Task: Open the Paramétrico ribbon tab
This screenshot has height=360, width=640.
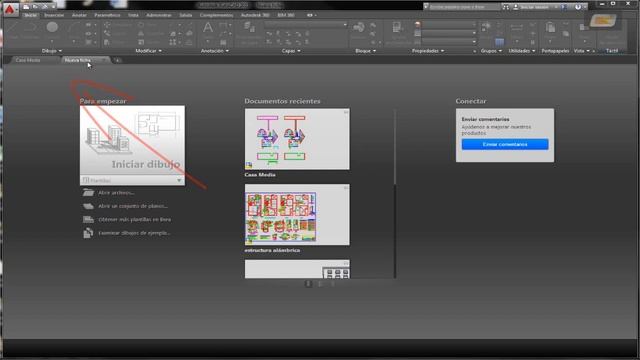Action: [x=107, y=15]
